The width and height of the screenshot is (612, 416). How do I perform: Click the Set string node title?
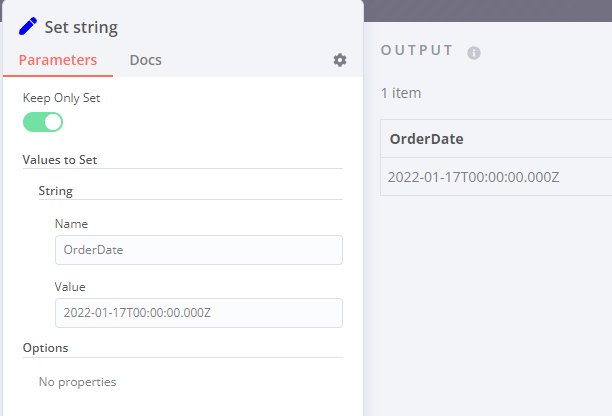[x=81, y=27]
